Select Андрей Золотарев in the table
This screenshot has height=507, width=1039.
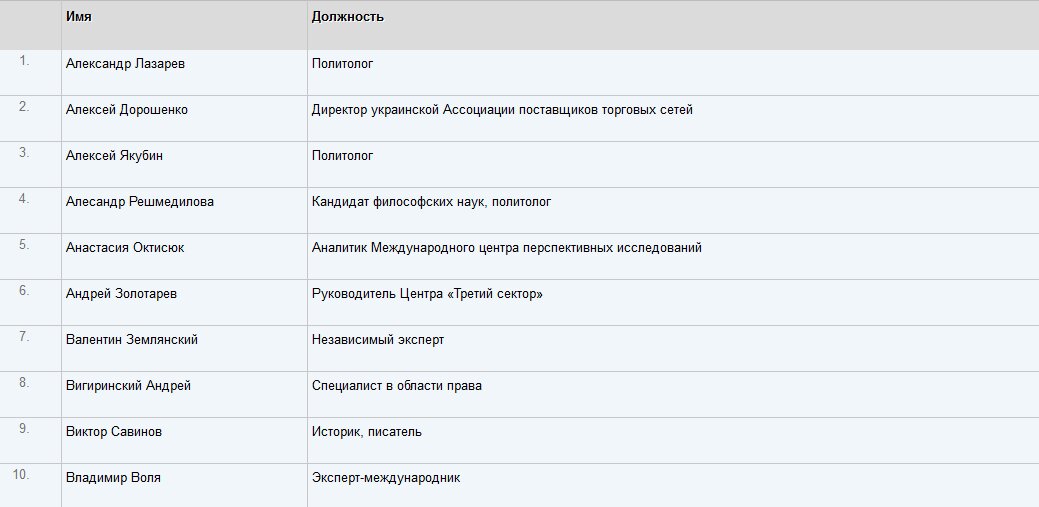(121, 294)
